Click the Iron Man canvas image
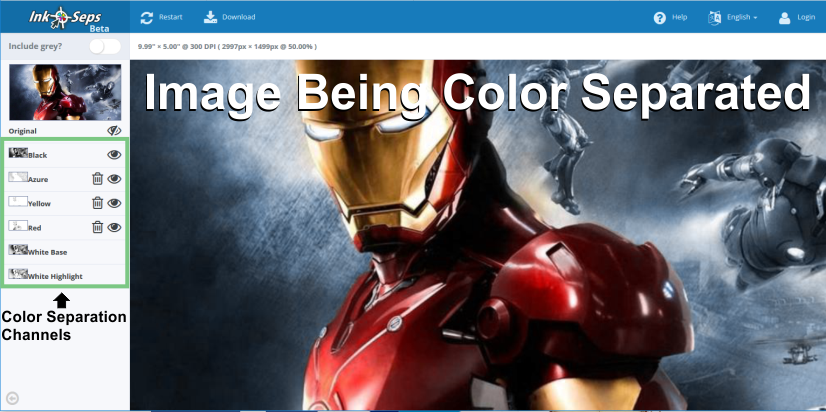 point(478,235)
